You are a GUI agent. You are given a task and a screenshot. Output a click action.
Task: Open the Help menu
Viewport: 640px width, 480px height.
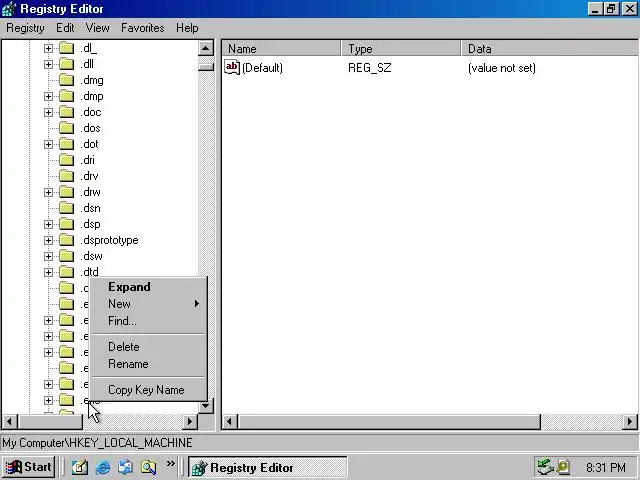(x=187, y=28)
